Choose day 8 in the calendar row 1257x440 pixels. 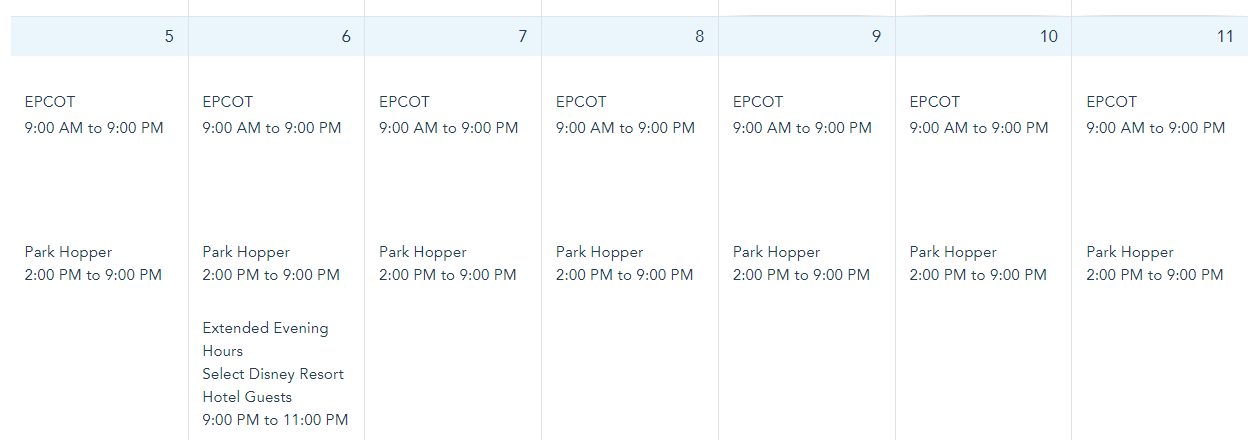pos(700,37)
